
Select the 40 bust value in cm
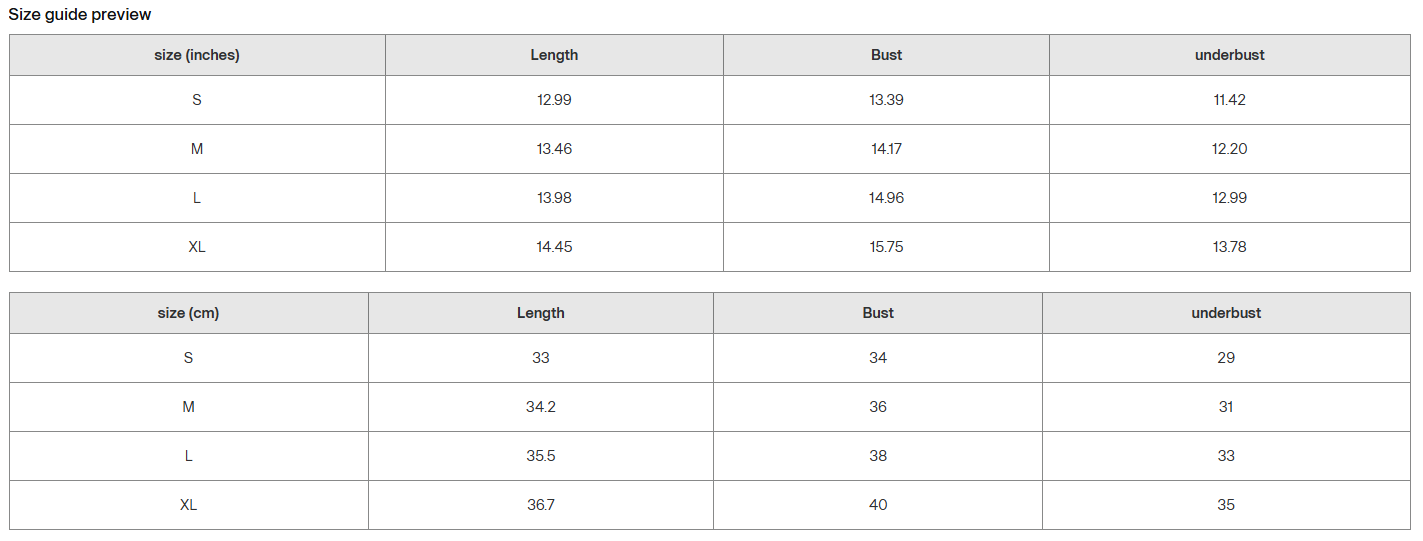(x=878, y=505)
